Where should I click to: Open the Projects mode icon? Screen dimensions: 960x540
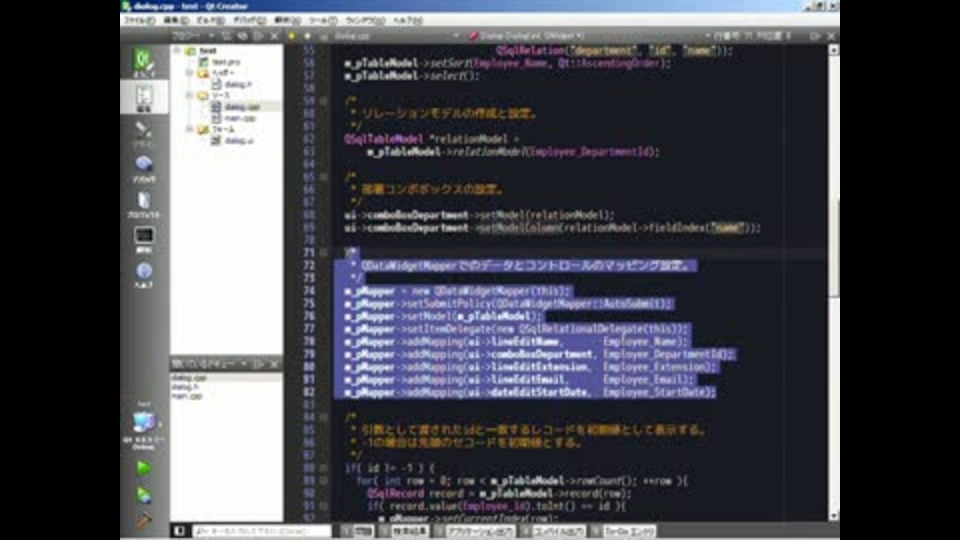144,204
